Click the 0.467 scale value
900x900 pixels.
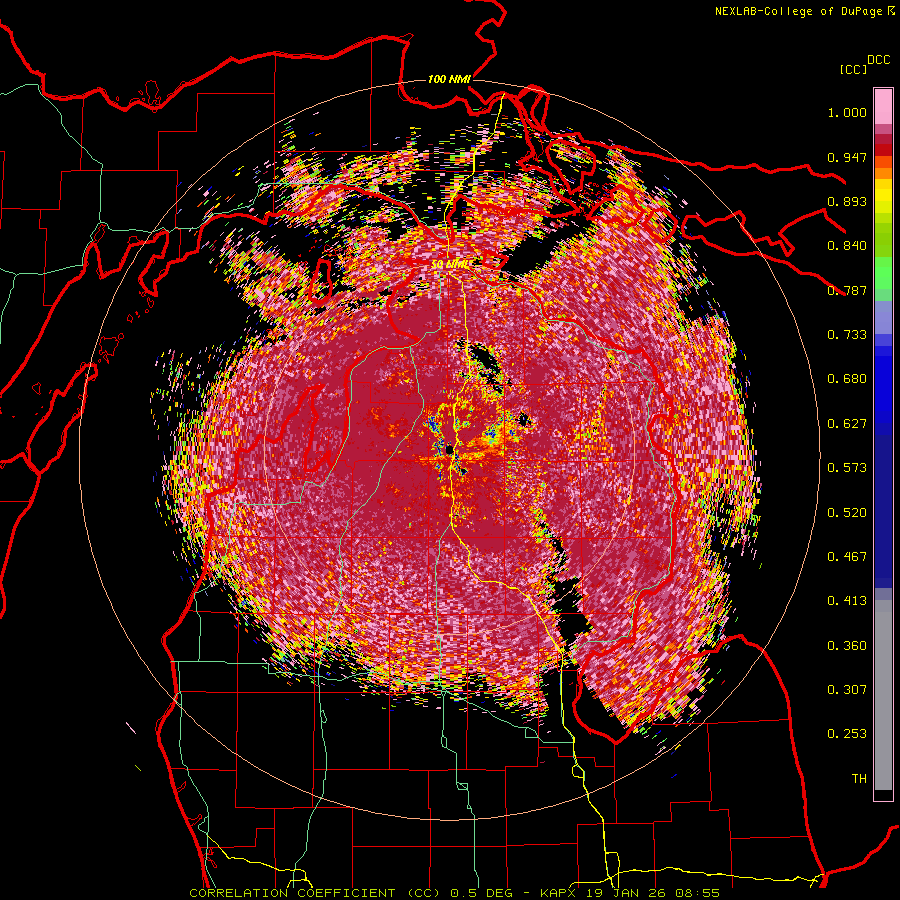[x=847, y=557]
